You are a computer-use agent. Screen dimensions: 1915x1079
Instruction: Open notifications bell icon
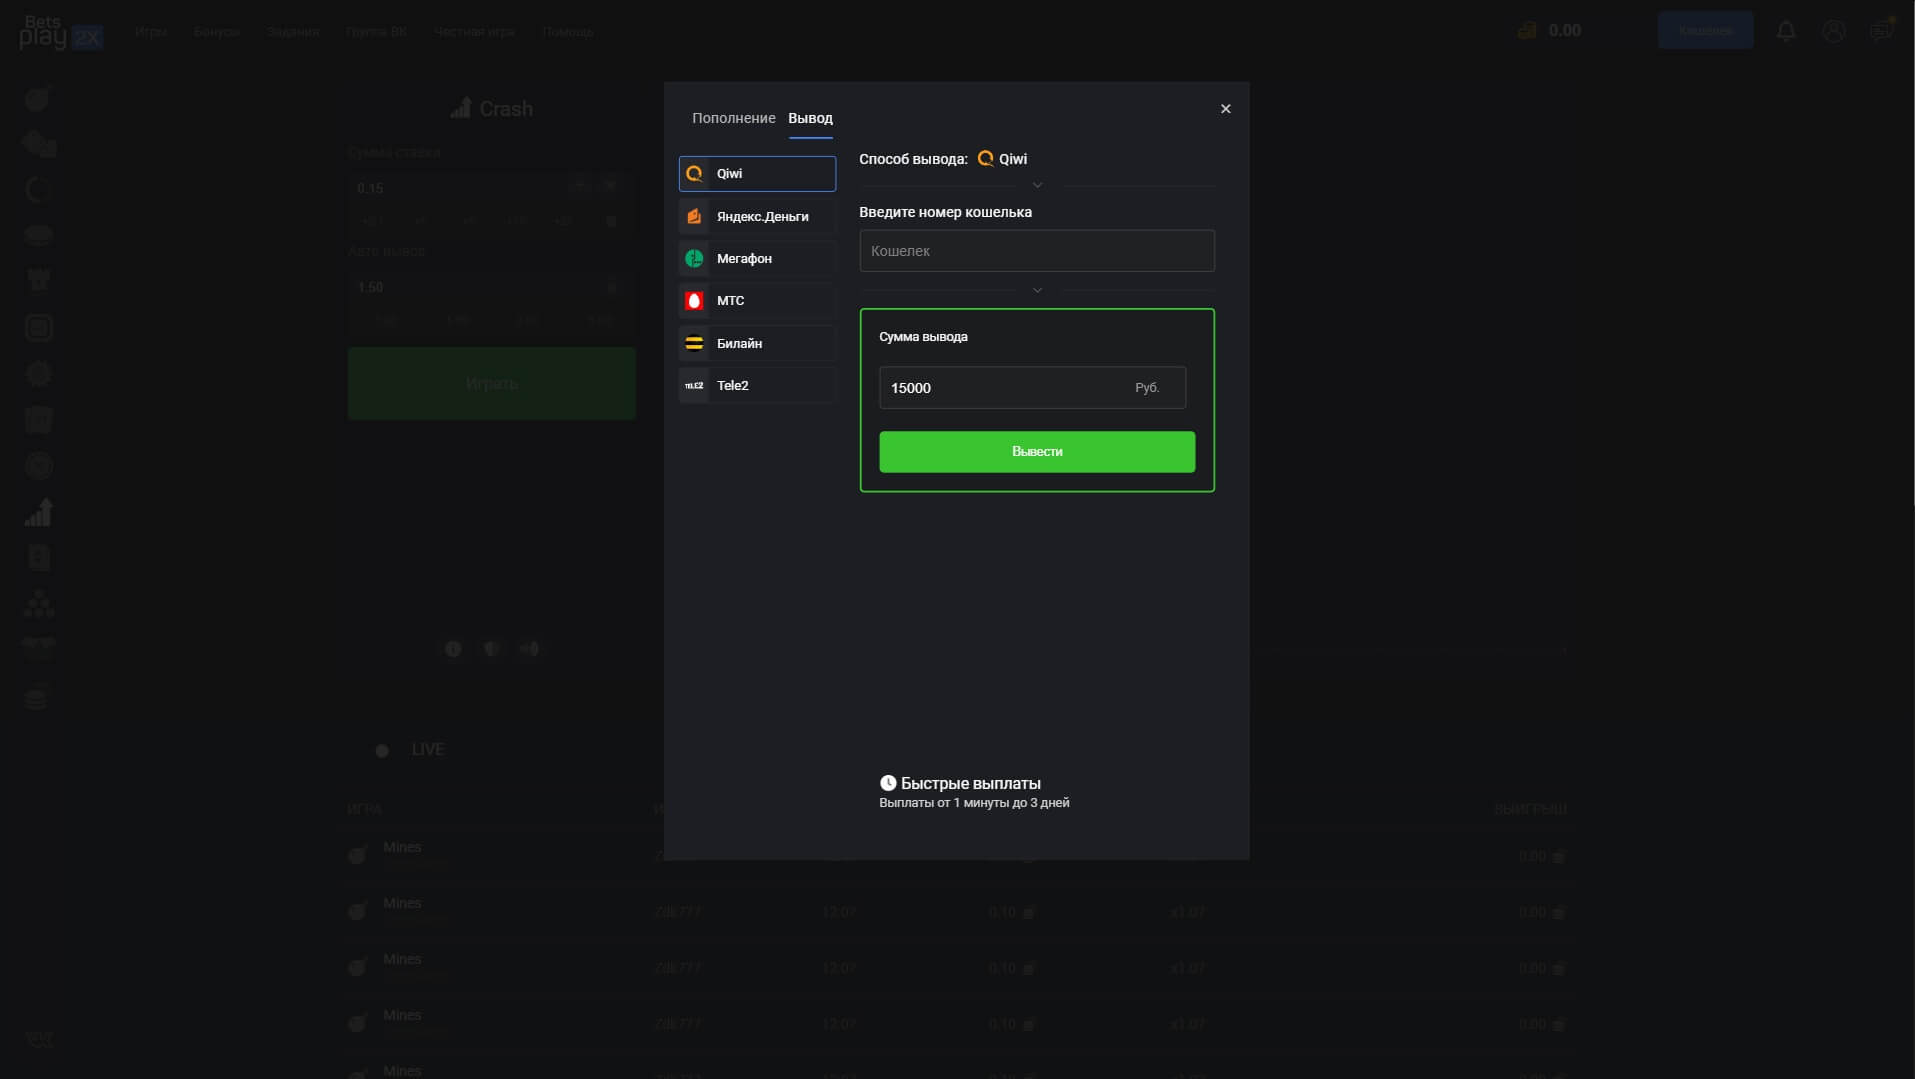pos(1786,31)
